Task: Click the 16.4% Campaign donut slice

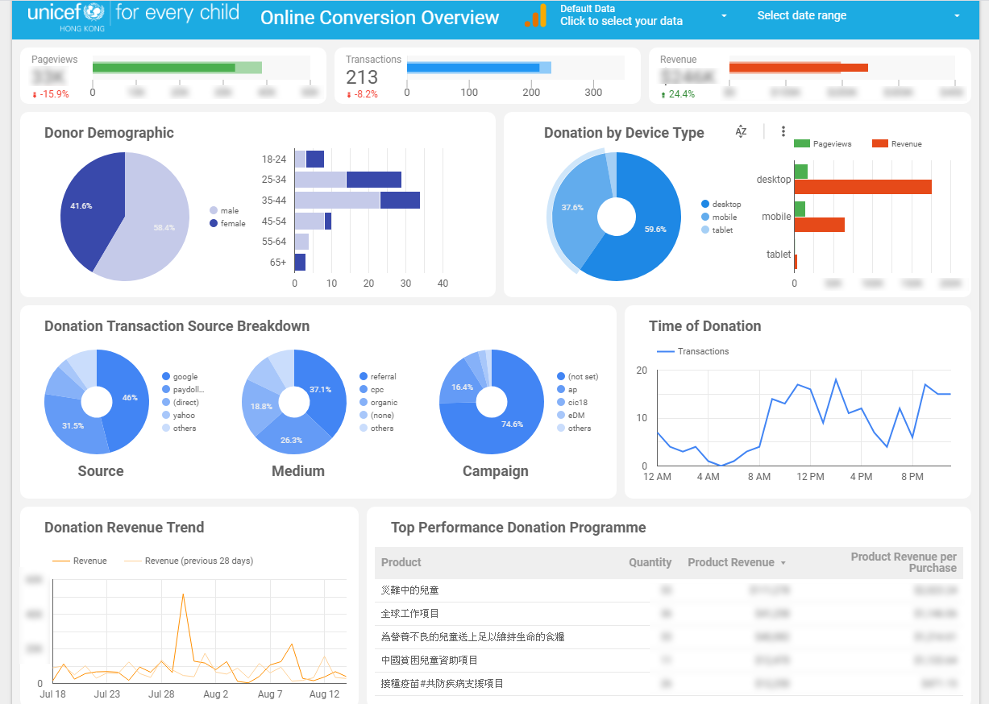Action: click(461, 387)
